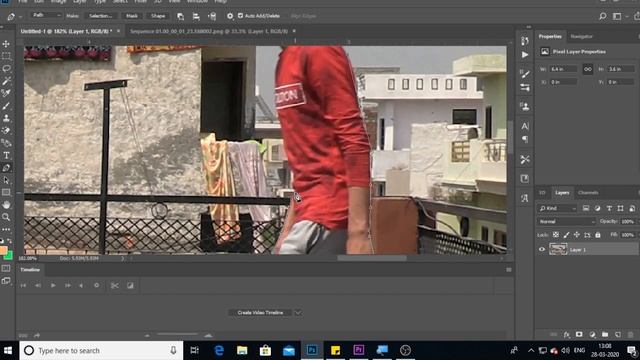Toggle pixel layer filter icon

point(586,208)
